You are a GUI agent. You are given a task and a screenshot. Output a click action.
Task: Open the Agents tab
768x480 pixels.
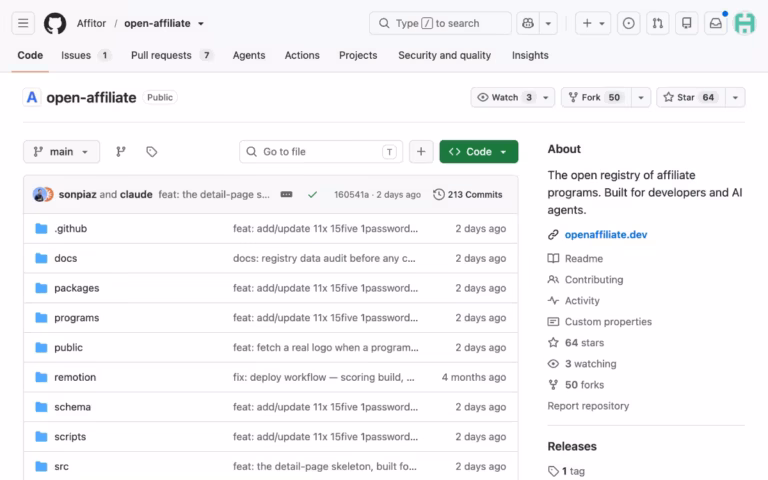[x=249, y=55]
